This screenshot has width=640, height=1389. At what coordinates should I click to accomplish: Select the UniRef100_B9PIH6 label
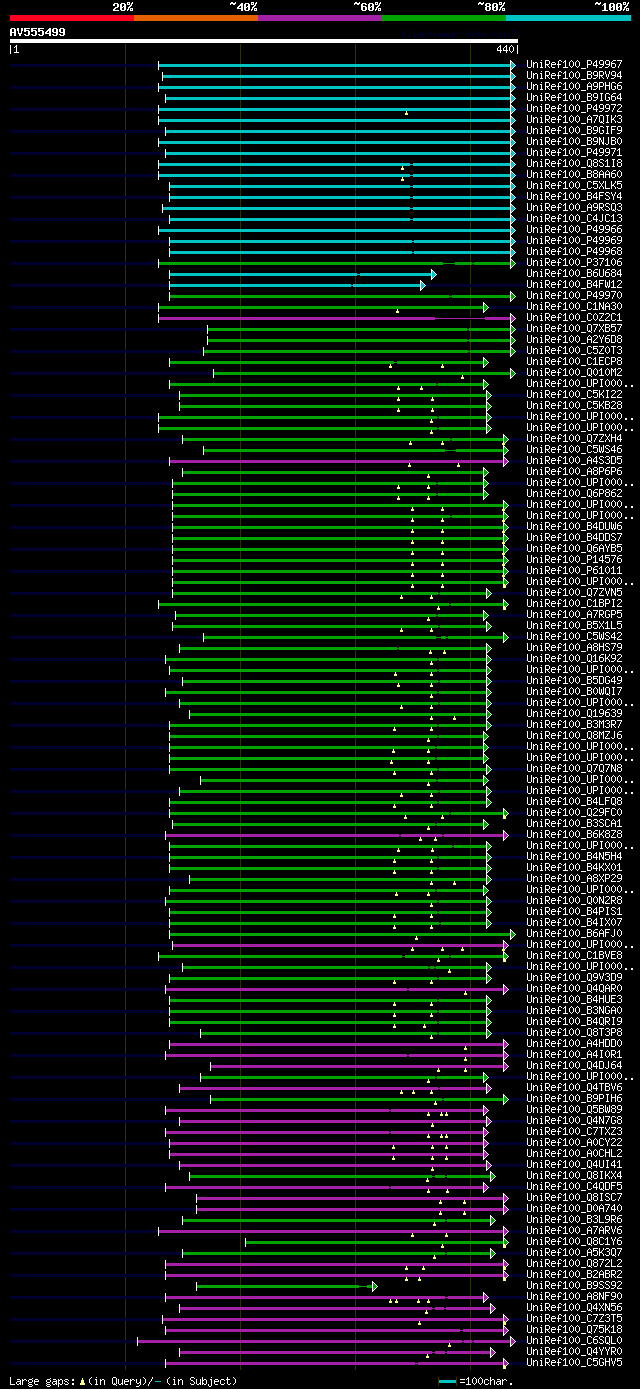click(574, 1098)
